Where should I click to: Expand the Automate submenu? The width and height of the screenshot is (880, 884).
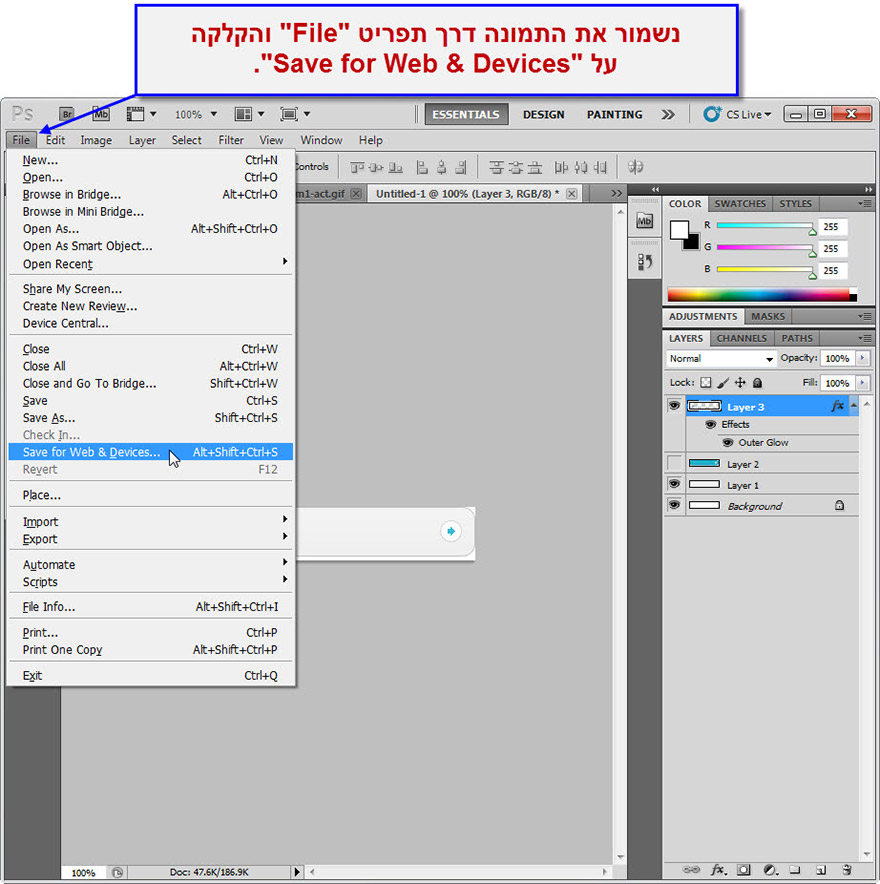click(x=152, y=564)
